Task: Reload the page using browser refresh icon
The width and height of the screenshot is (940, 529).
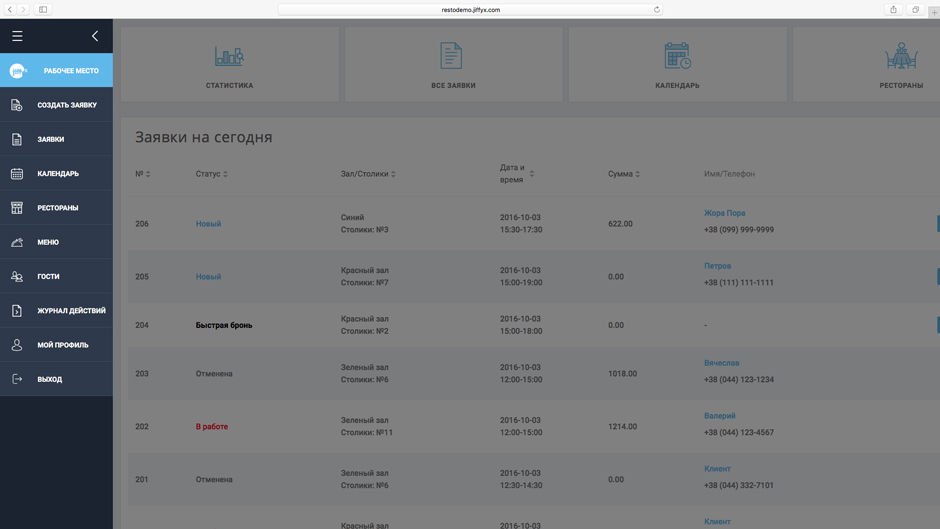Action: point(657,10)
